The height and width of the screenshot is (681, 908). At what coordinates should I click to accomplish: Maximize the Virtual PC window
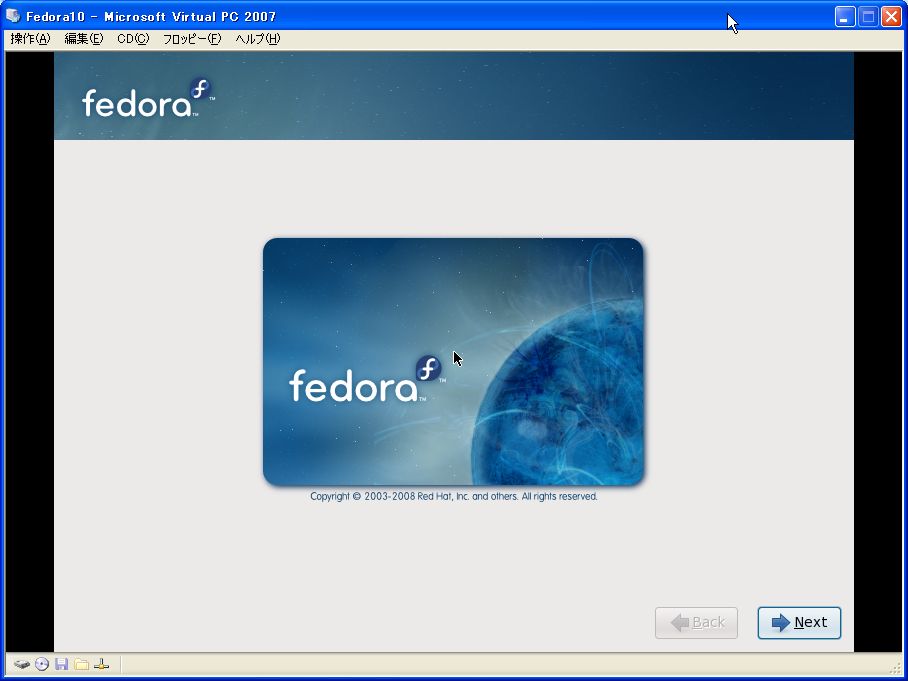click(x=868, y=17)
